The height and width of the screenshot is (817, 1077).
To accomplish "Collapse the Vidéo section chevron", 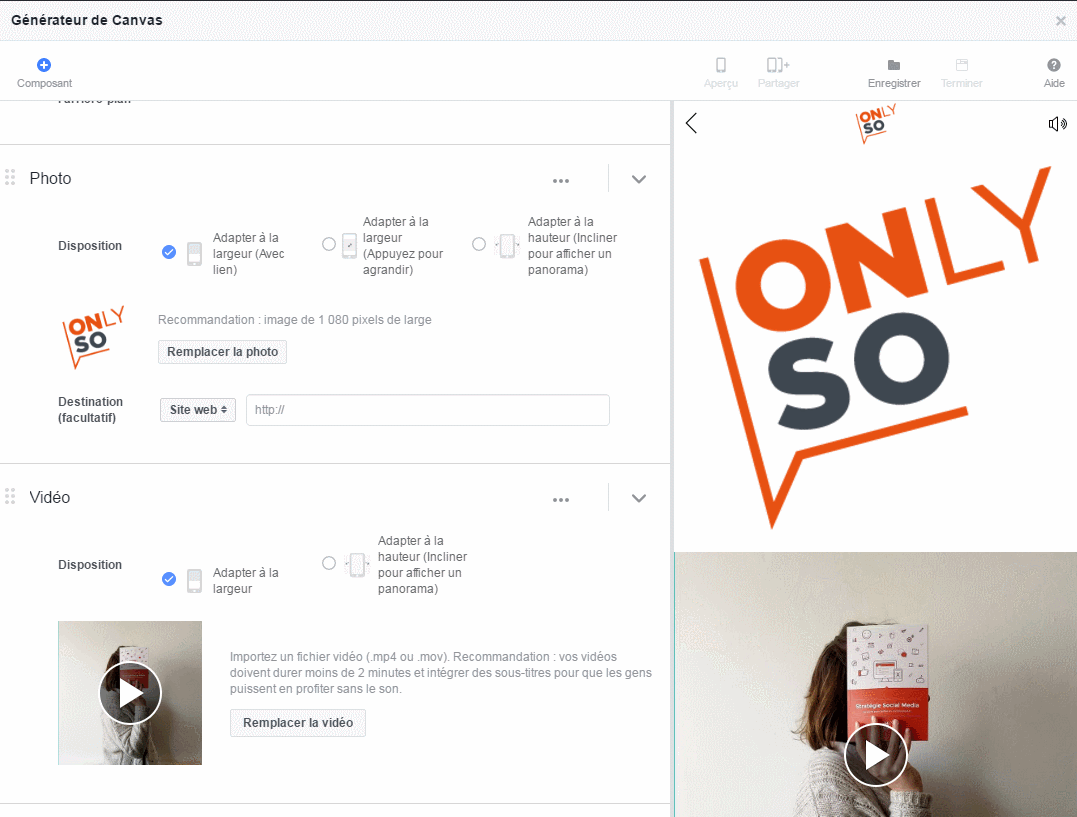I will (639, 498).
